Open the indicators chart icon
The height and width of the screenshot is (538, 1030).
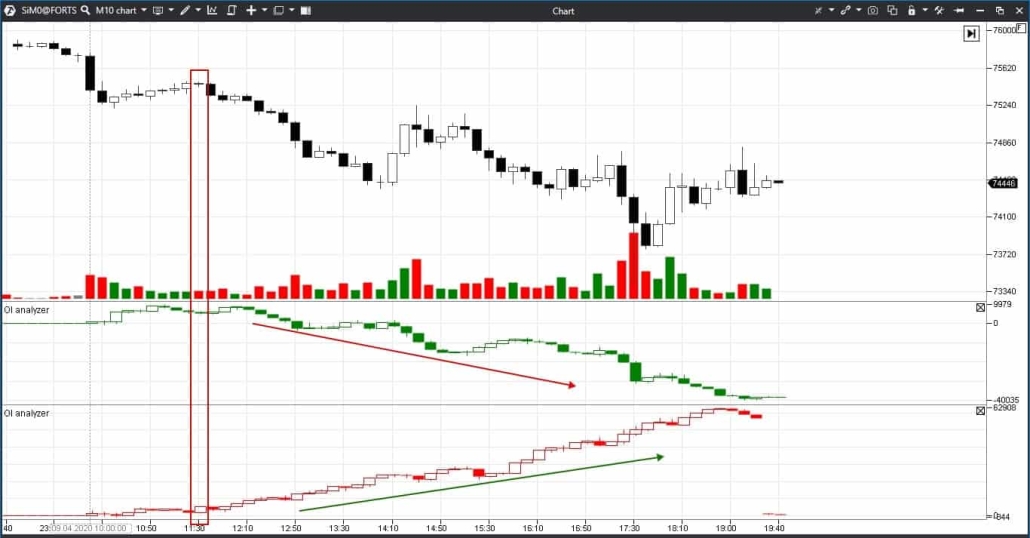pos(213,10)
